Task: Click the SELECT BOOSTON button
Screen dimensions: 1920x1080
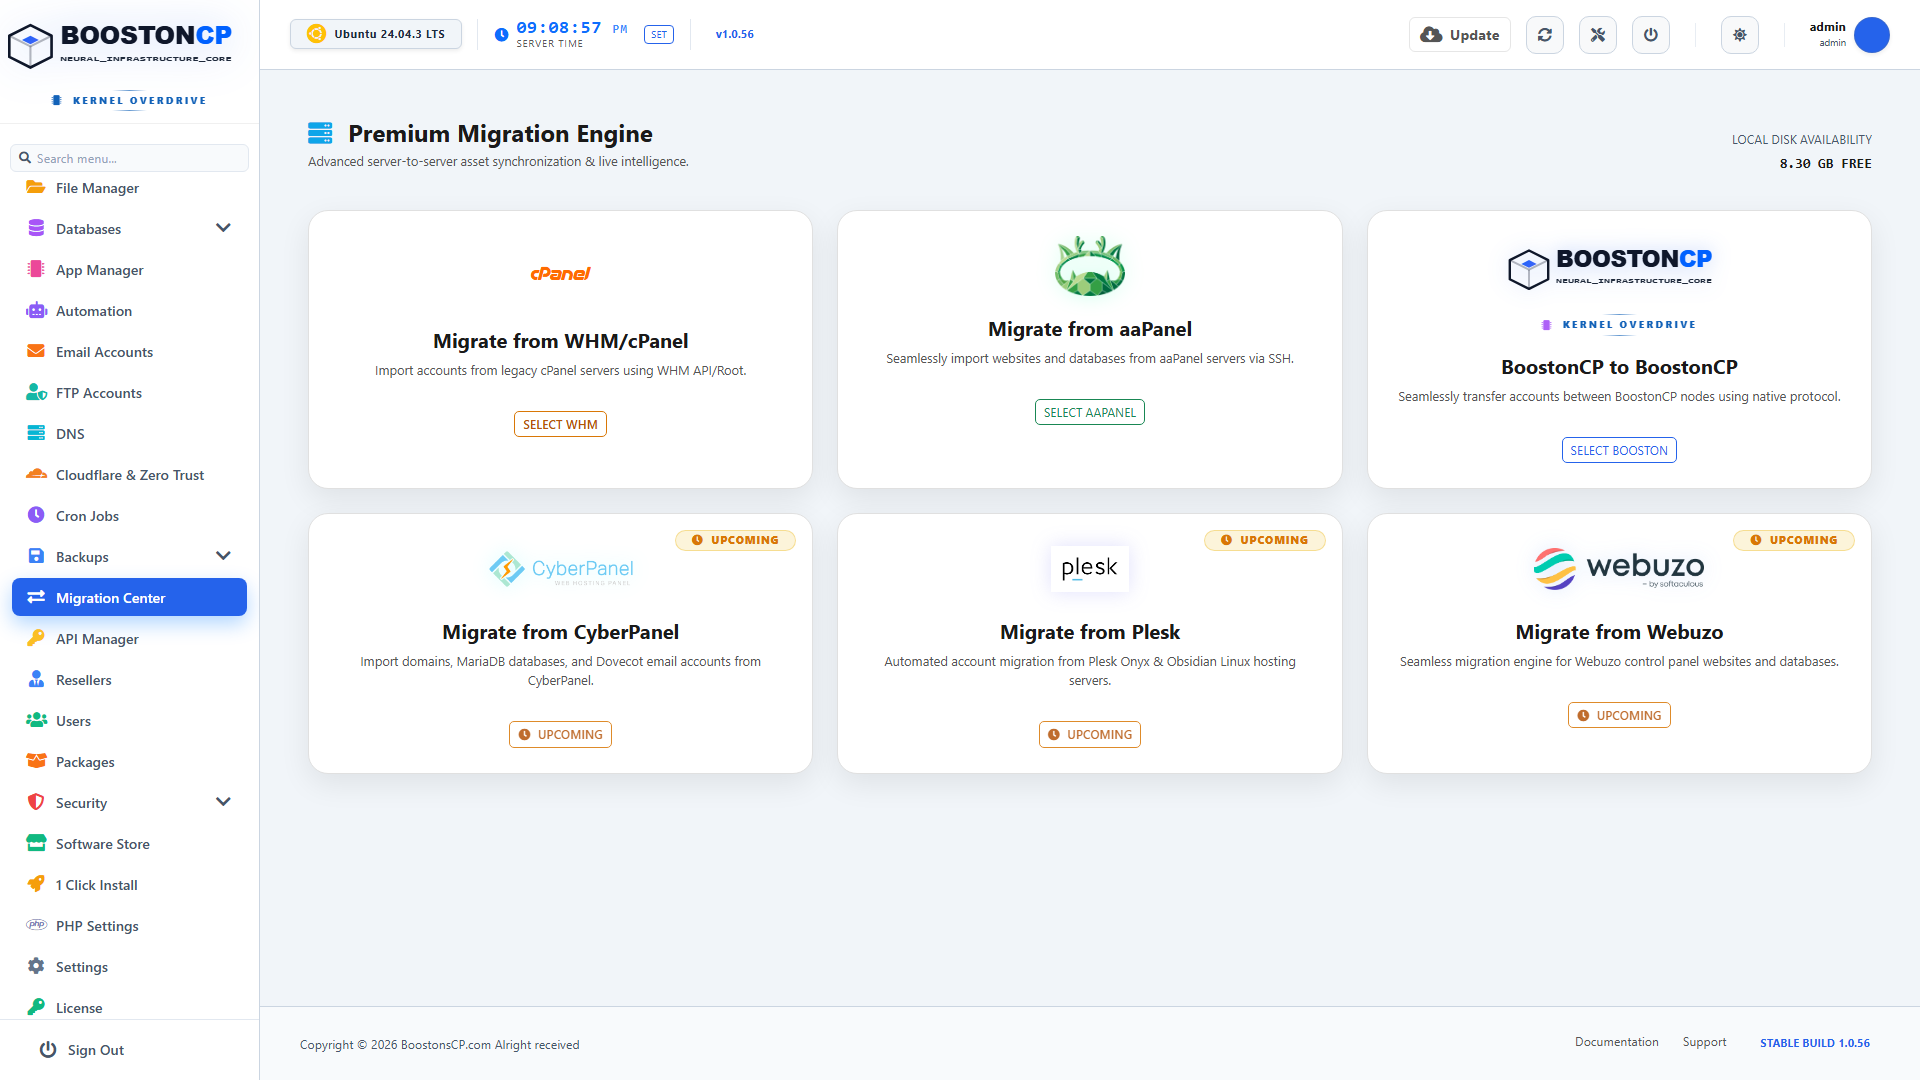Action: (x=1619, y=450)
